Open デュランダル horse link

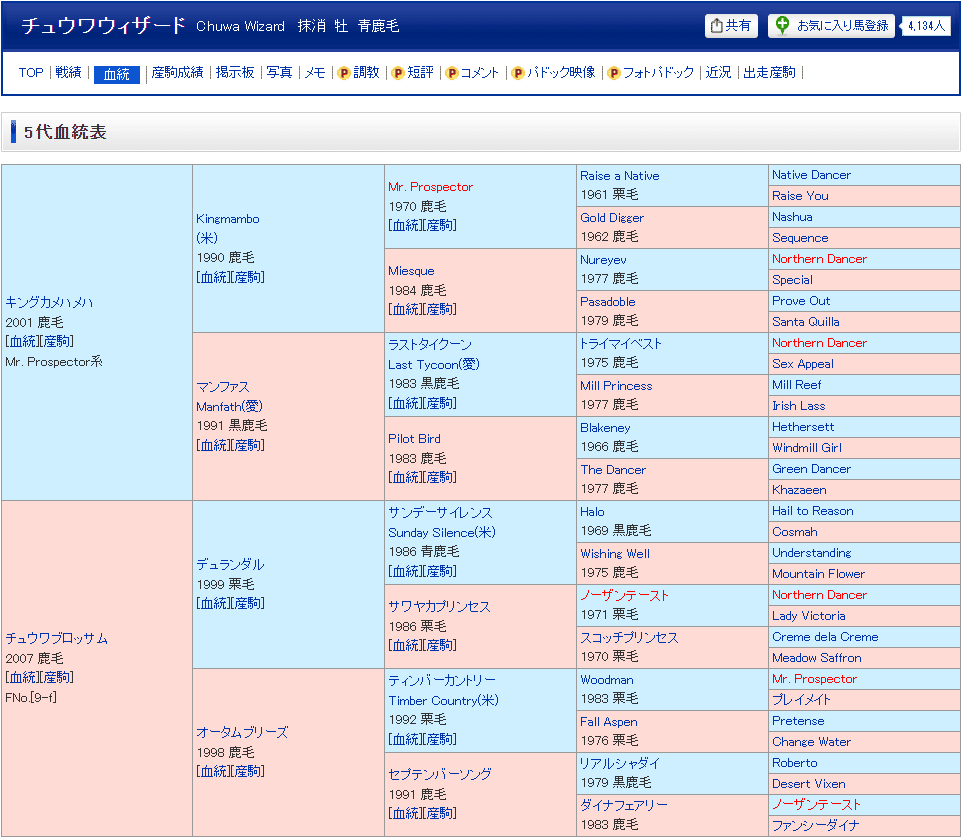click(230, 564)
